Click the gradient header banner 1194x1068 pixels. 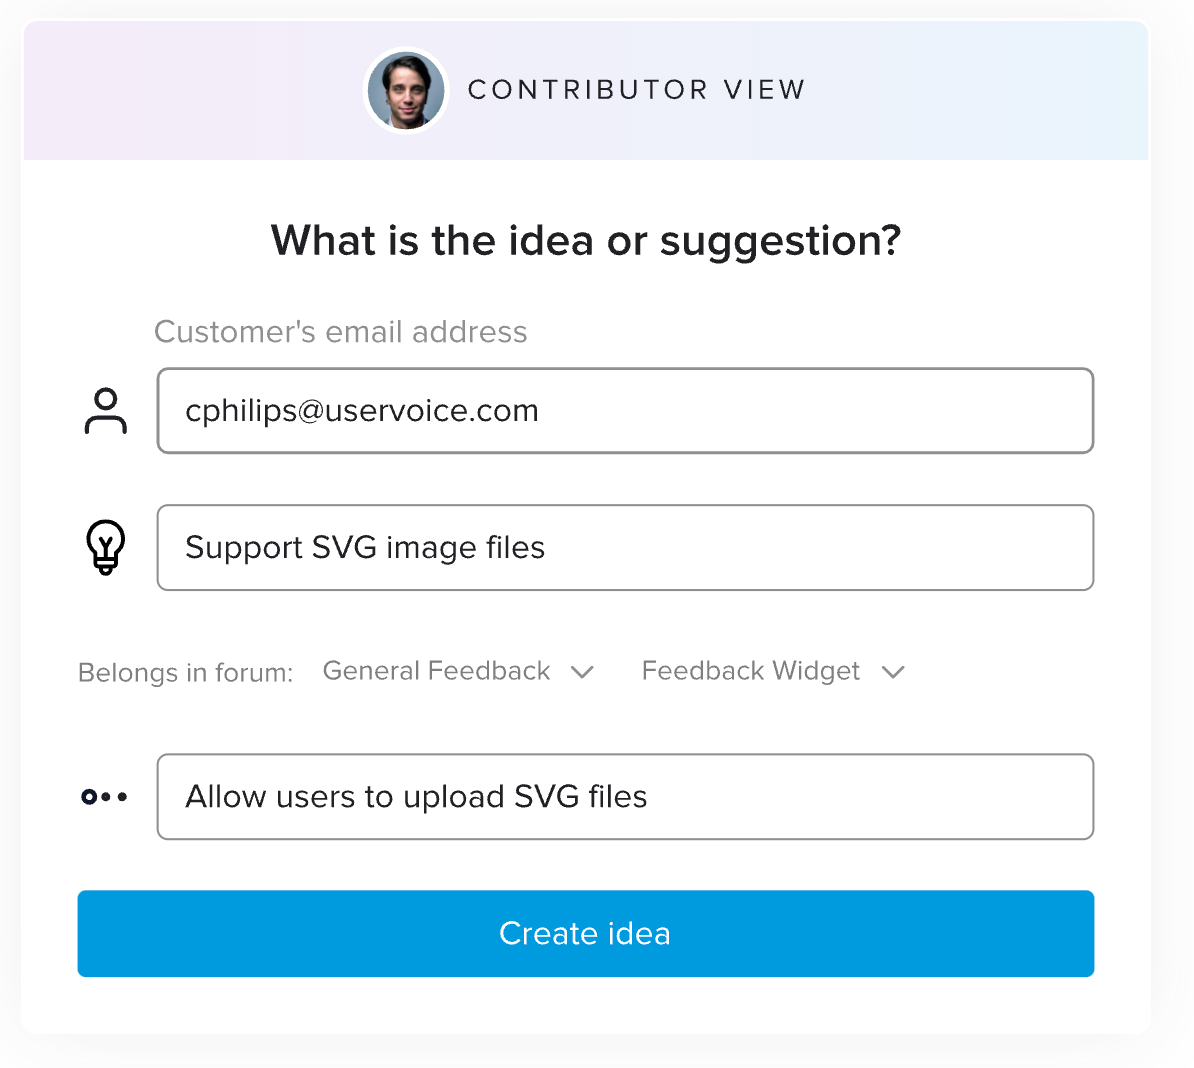[x=586, y=90]
